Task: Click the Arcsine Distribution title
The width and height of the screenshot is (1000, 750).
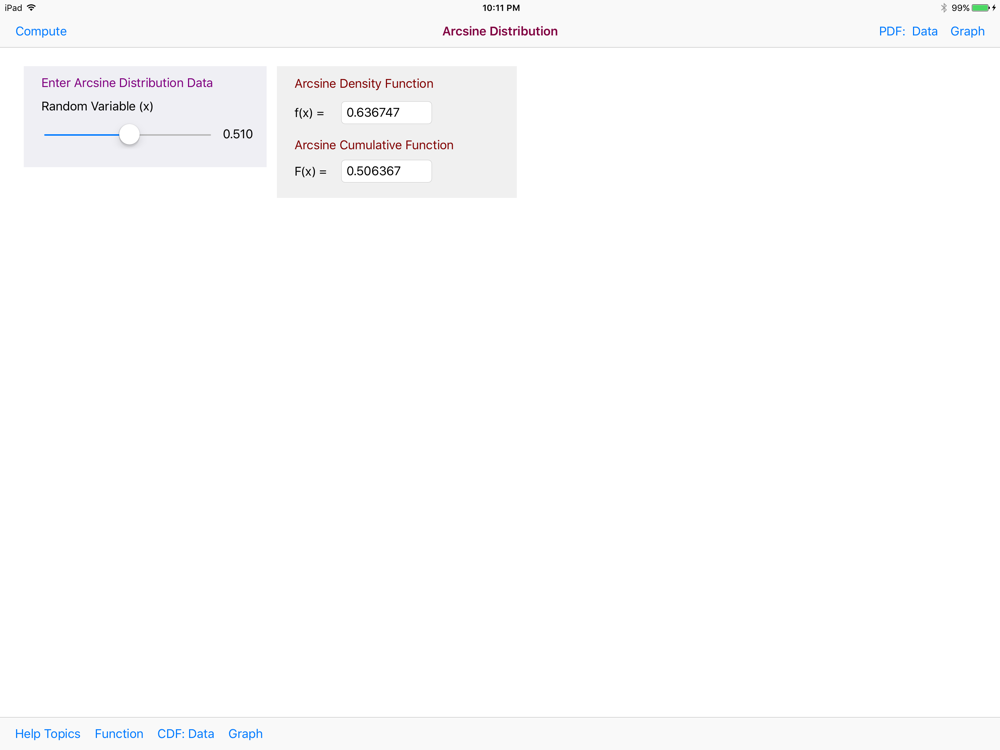Action: 500,31
